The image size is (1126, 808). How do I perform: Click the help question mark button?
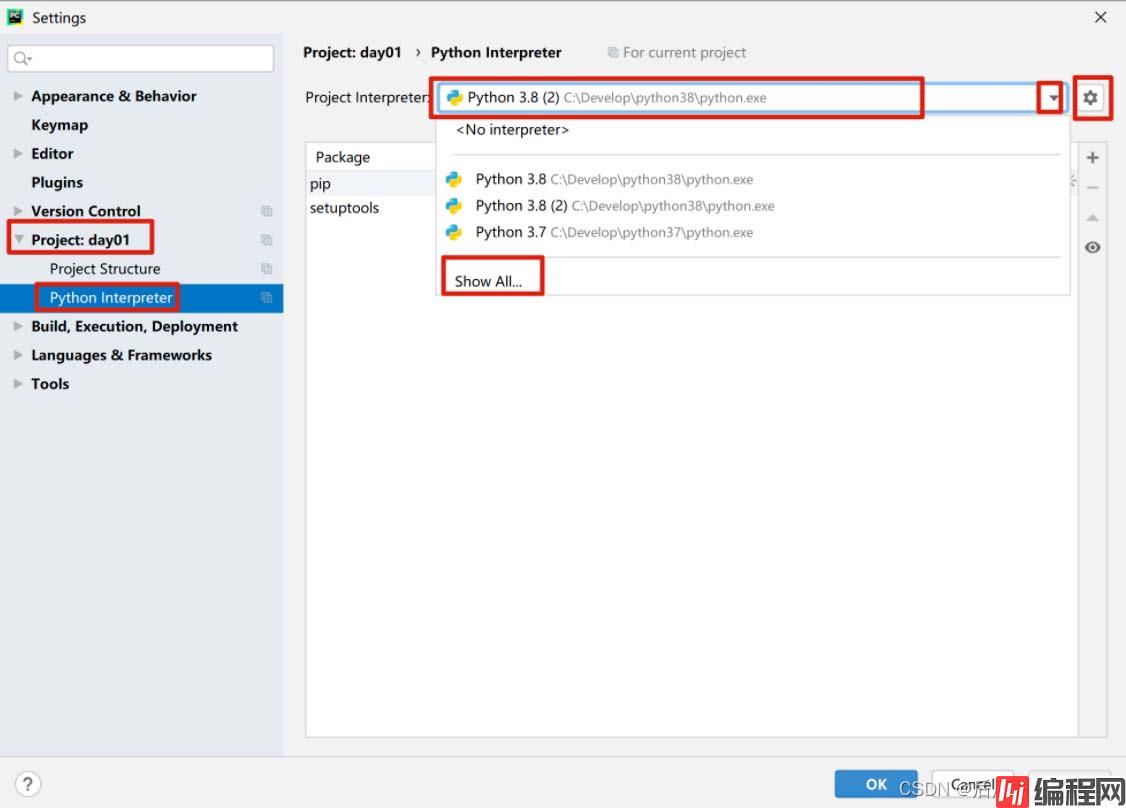[x=28, y=784]
